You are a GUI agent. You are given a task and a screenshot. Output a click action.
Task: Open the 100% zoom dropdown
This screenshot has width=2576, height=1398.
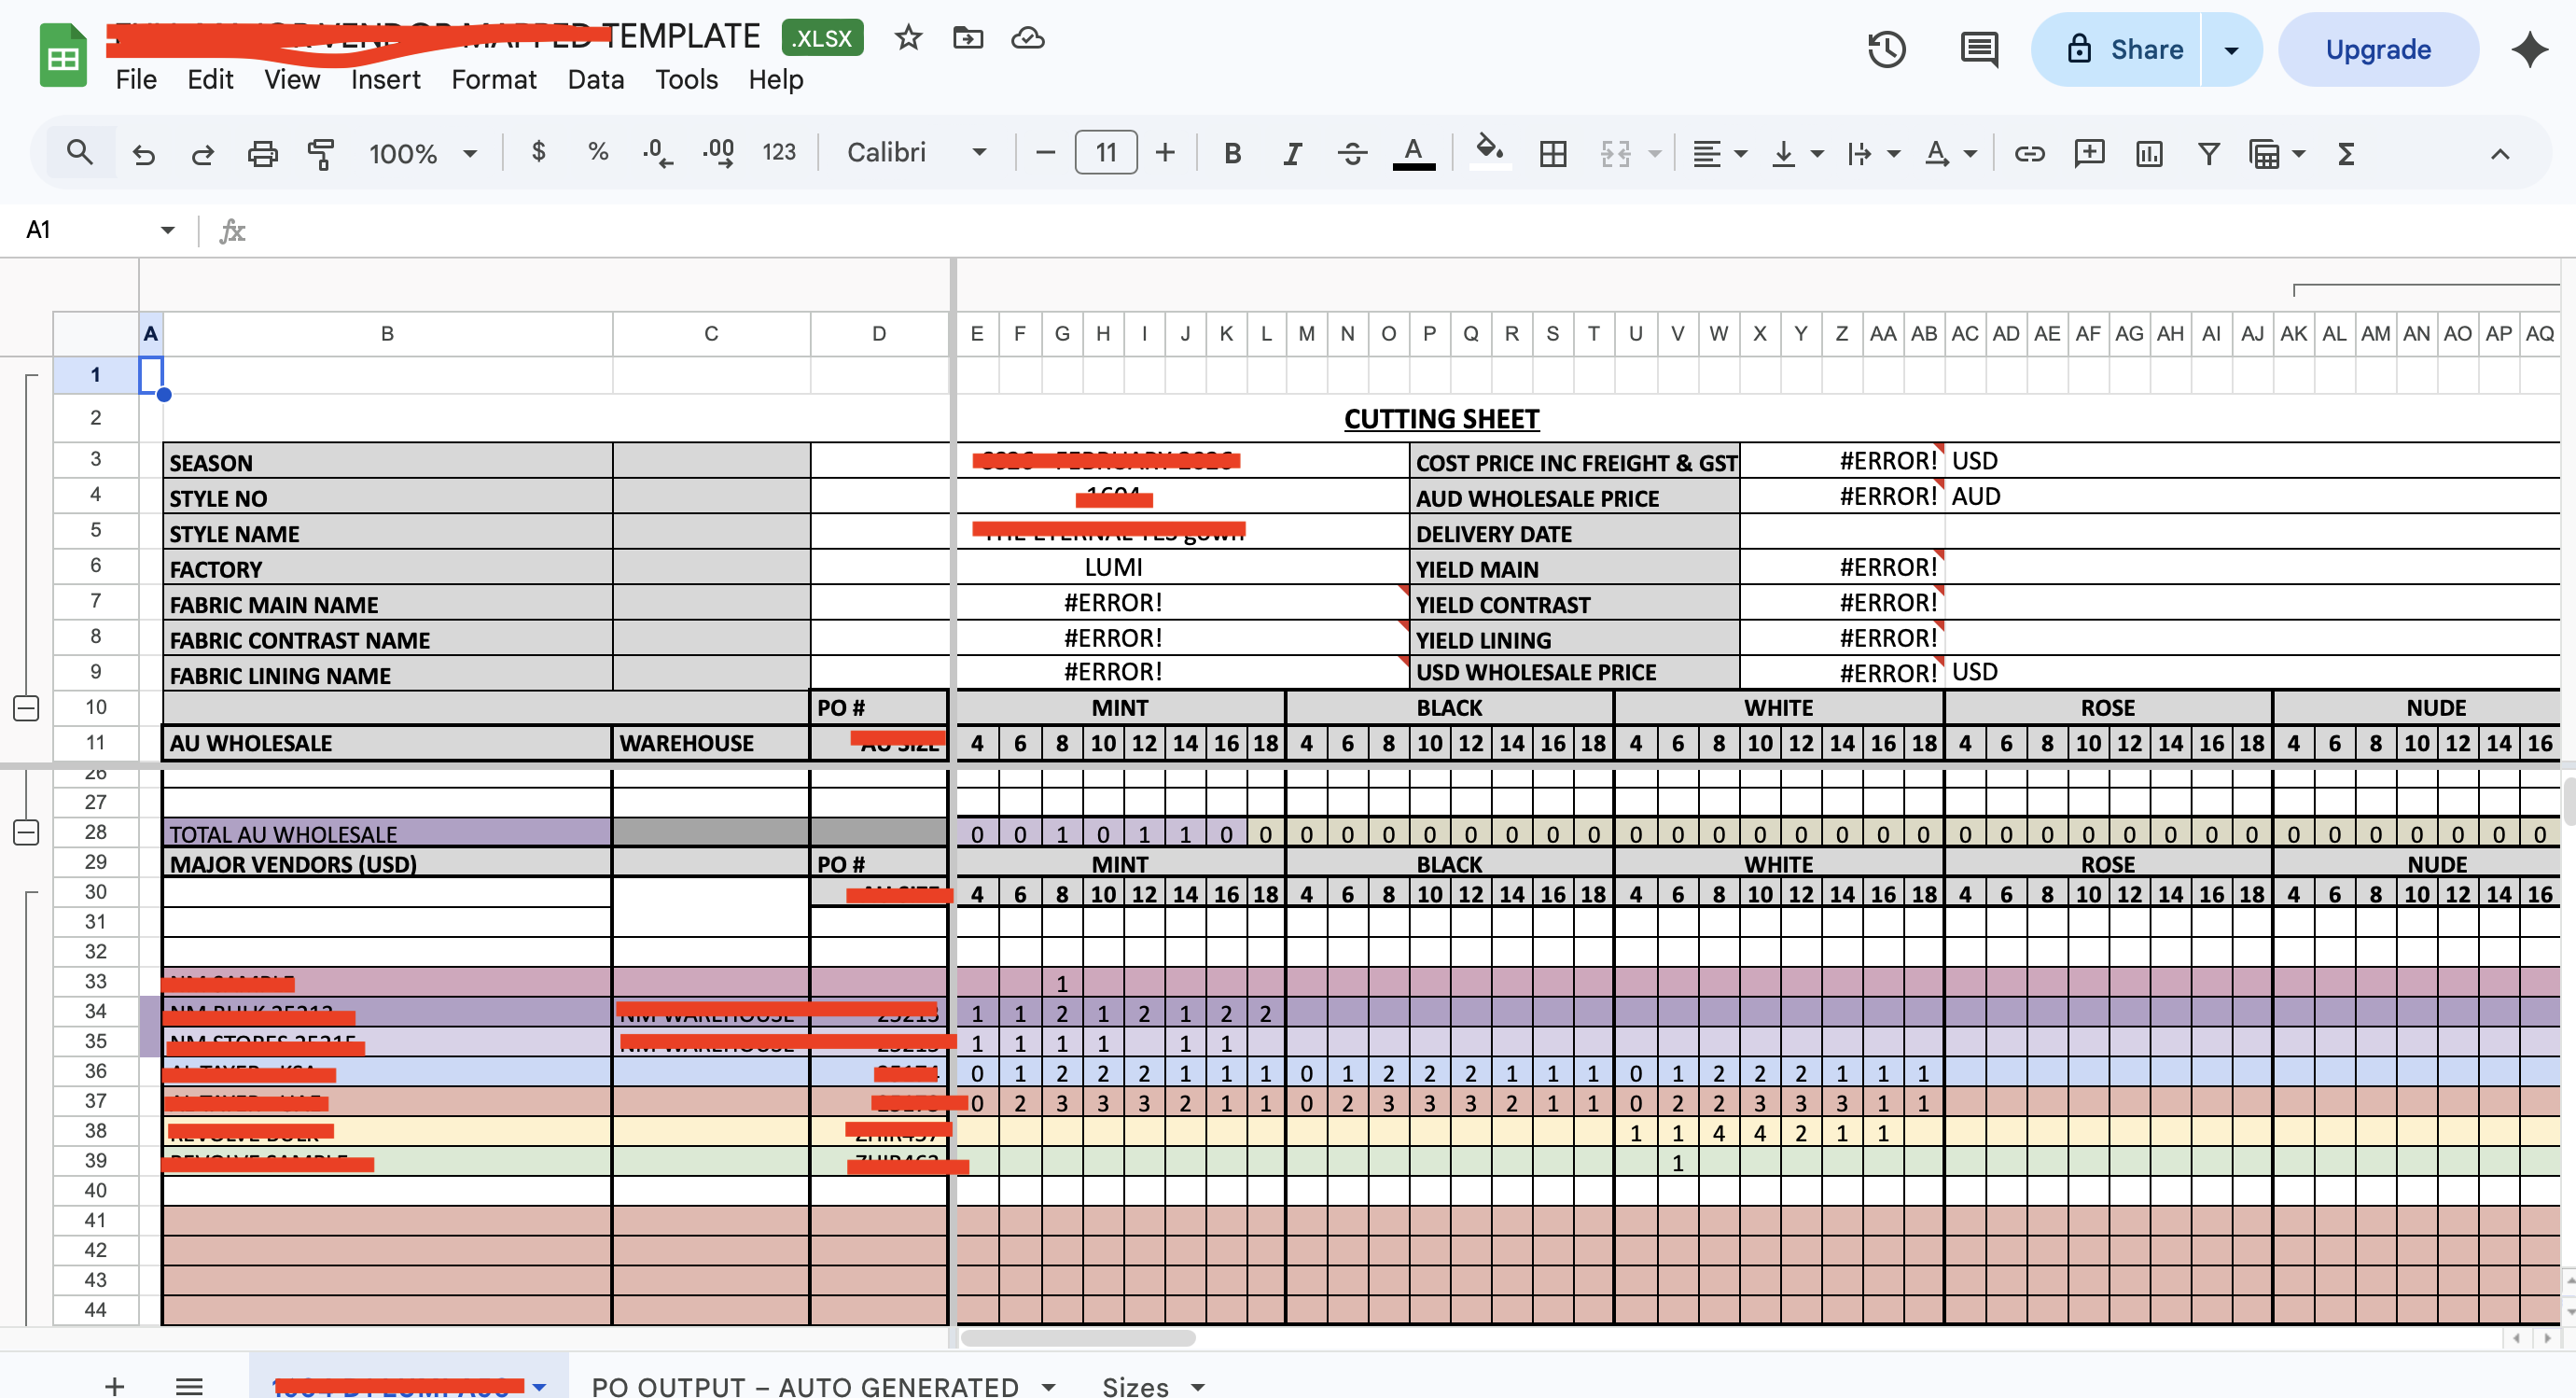point(422,153)
